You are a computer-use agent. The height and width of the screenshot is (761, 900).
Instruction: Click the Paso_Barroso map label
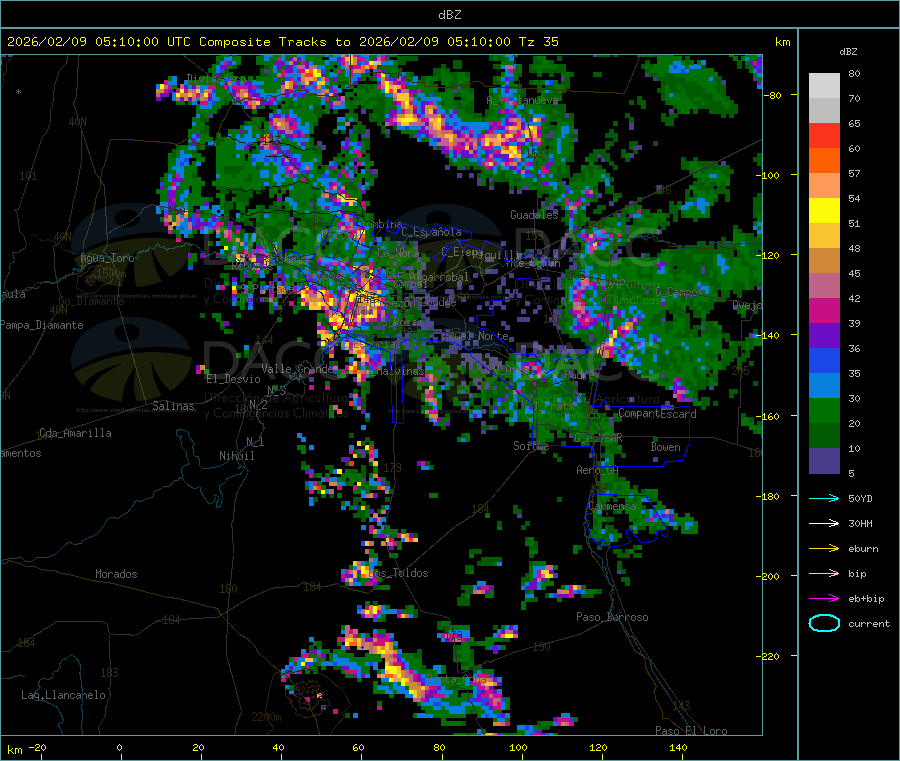[x=612, y=617]
